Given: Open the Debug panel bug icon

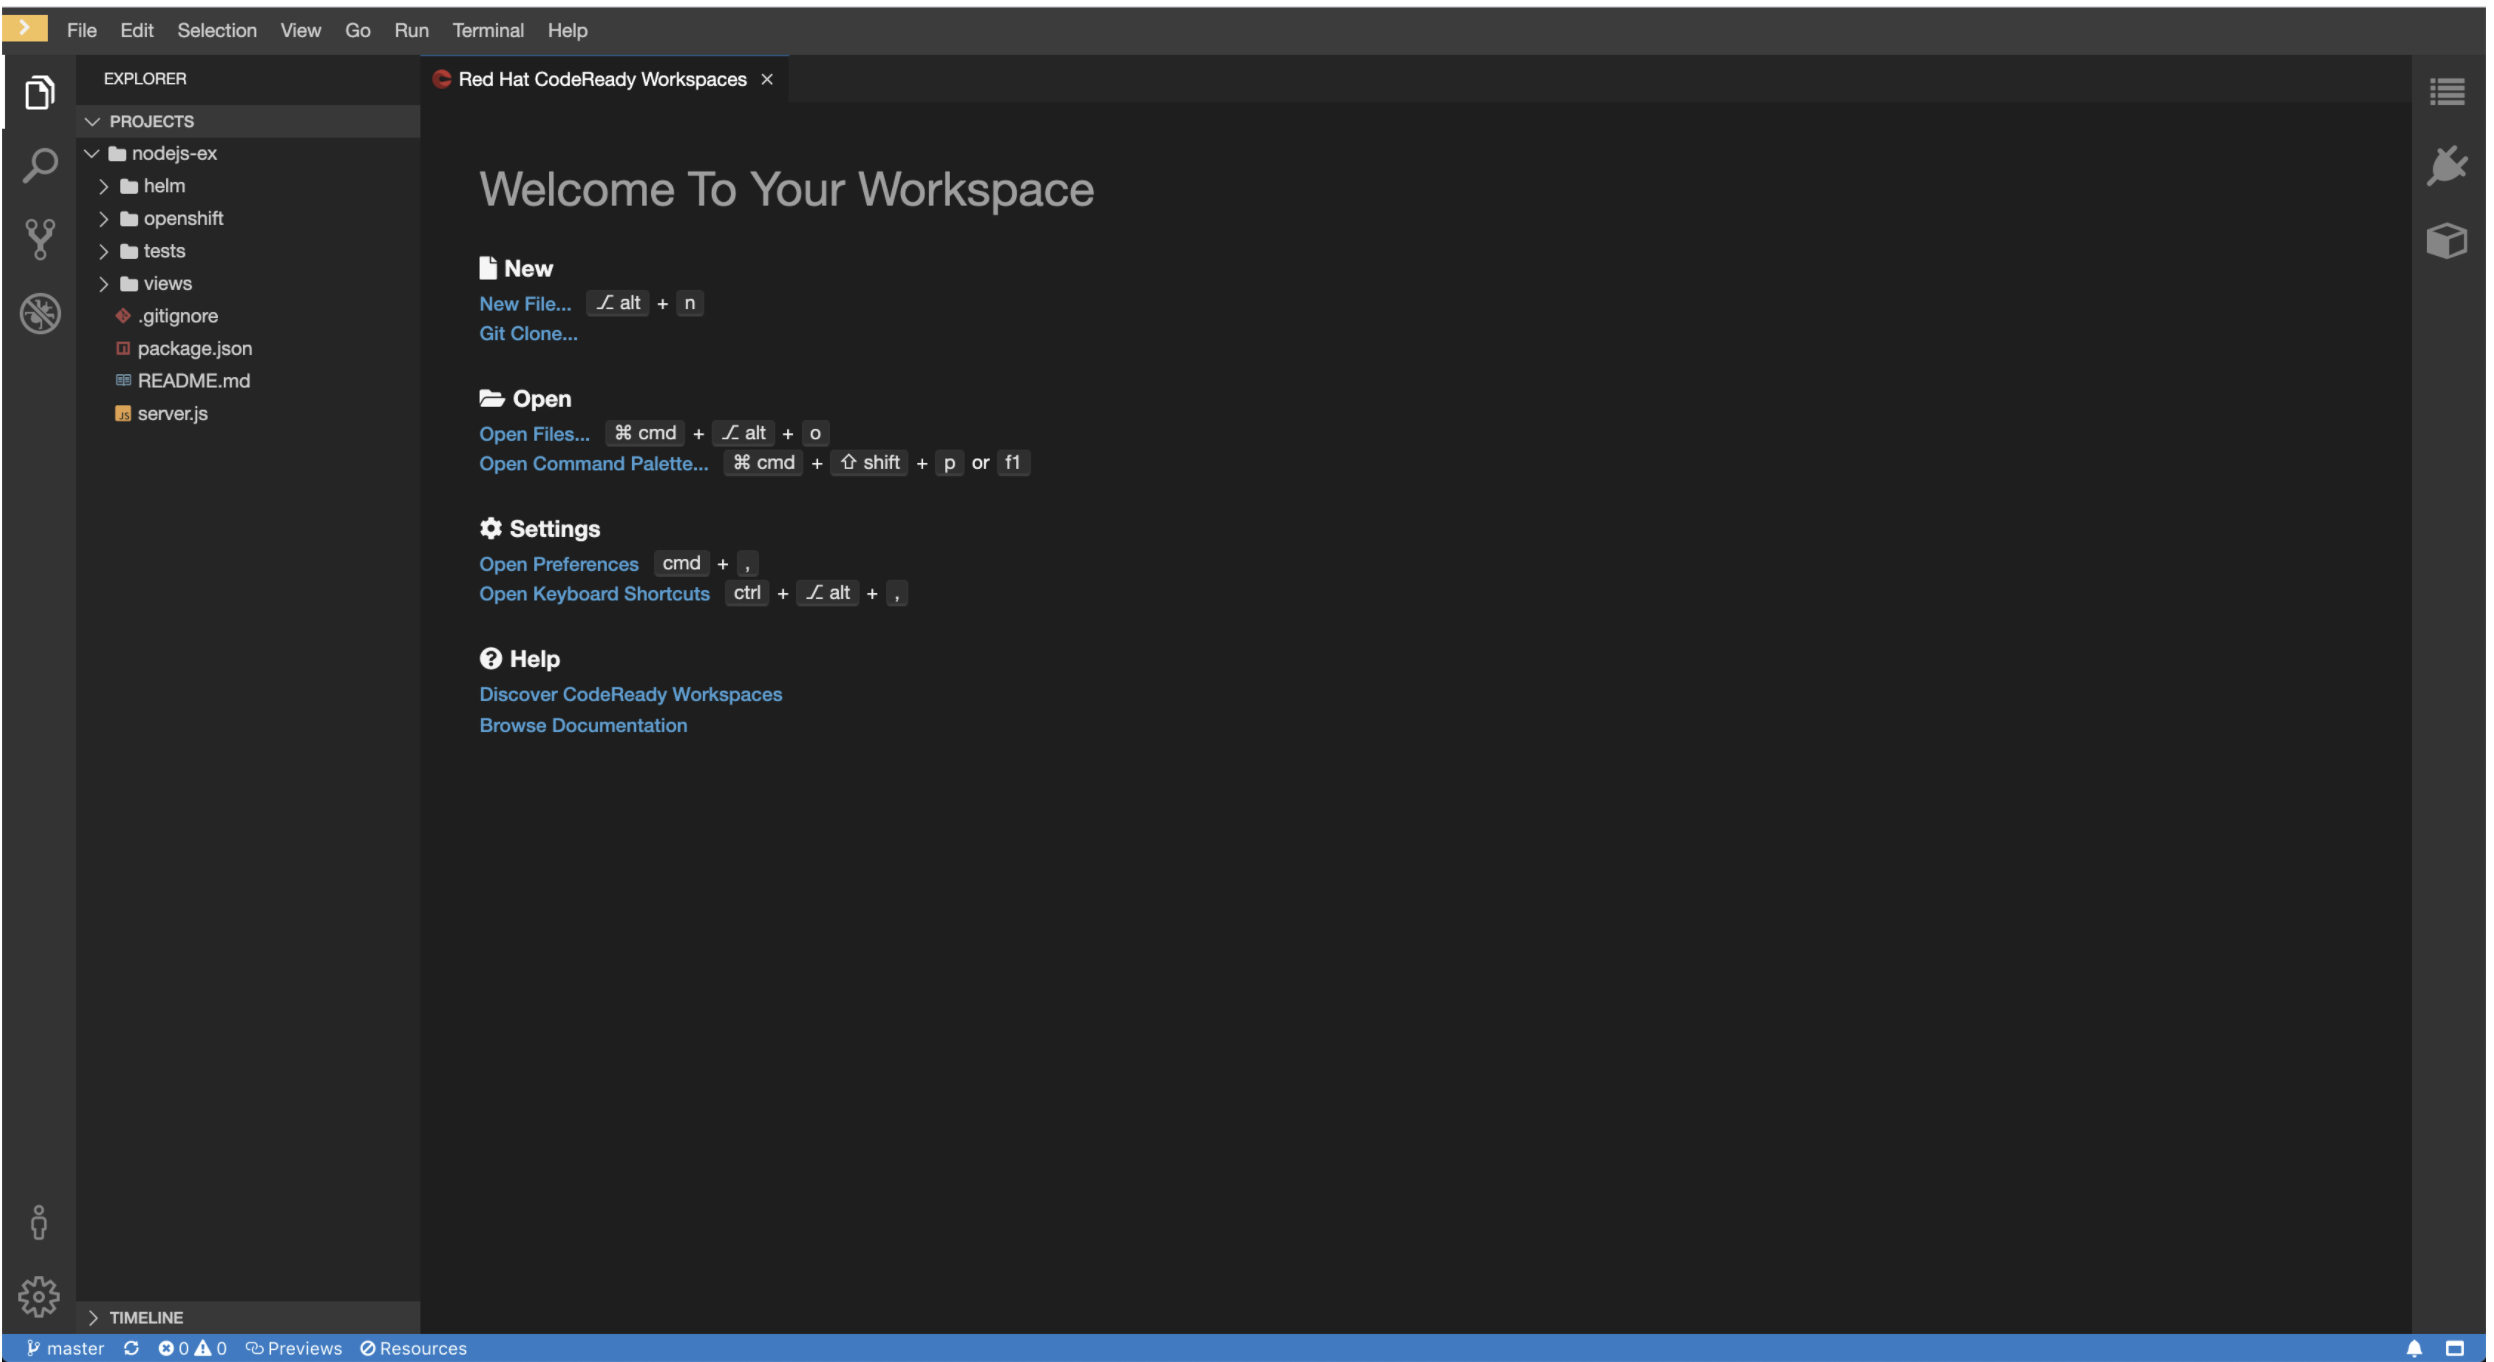Looking at the screenshot, I should click(40, 314).
